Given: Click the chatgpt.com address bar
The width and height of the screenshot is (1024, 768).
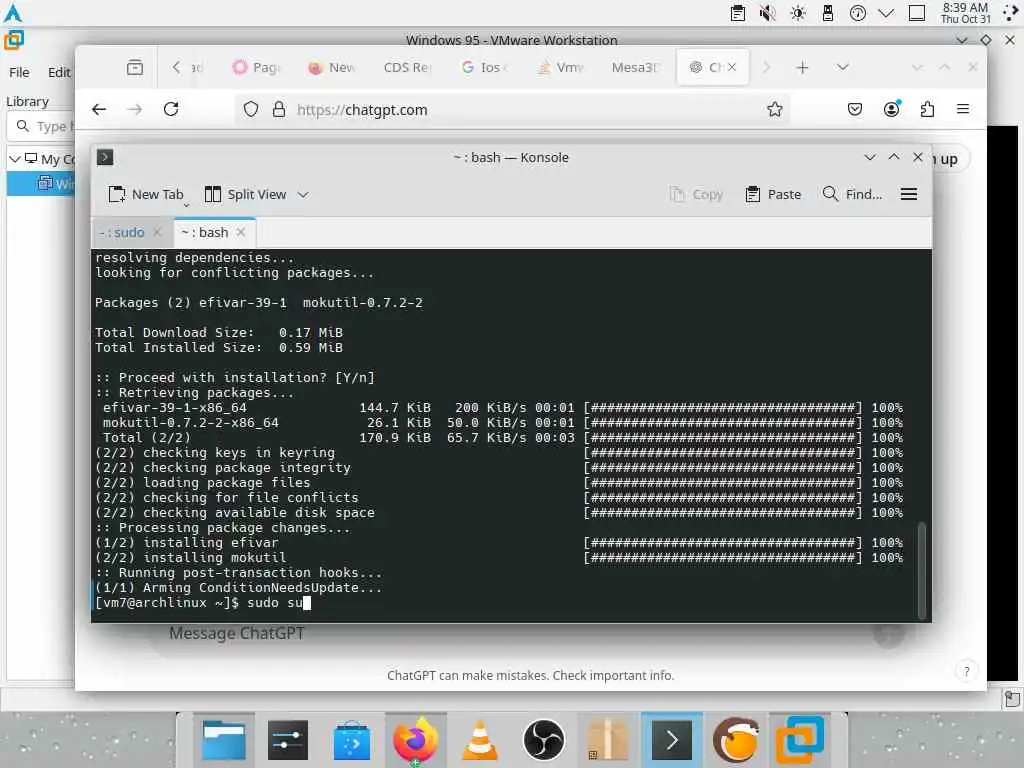Looking at the screenshot, I should [511, 109].
